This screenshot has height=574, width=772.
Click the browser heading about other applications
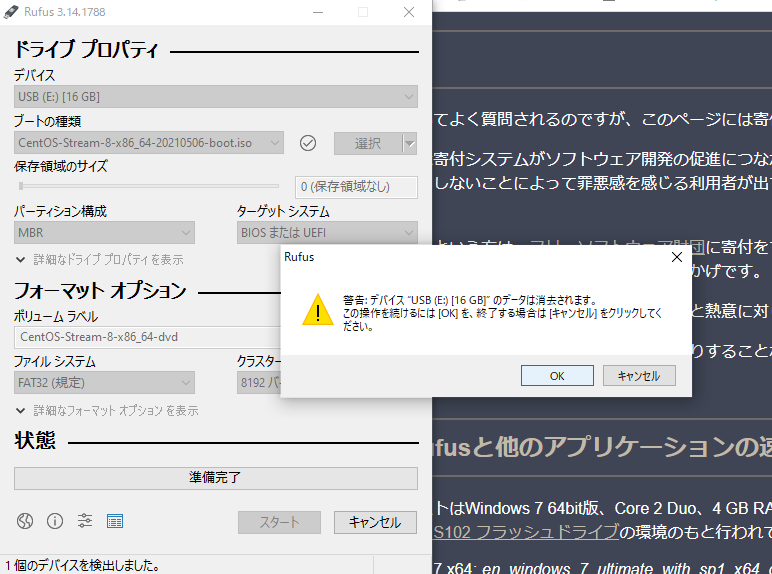[603, 447]
